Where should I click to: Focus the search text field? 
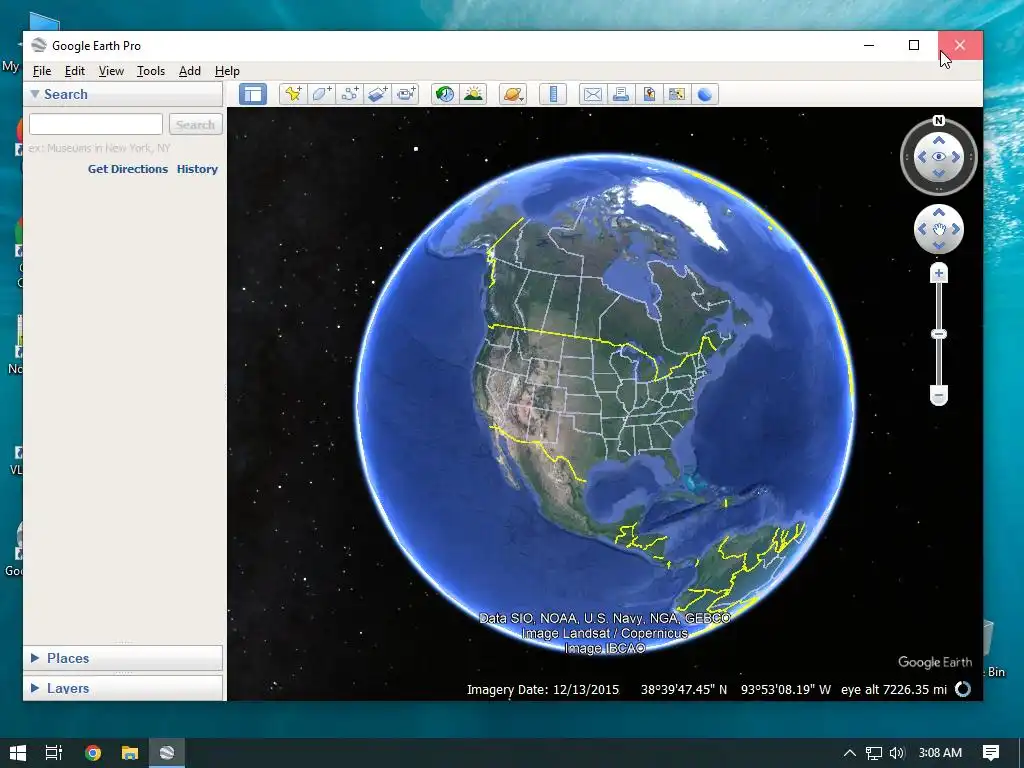(96, 124)
